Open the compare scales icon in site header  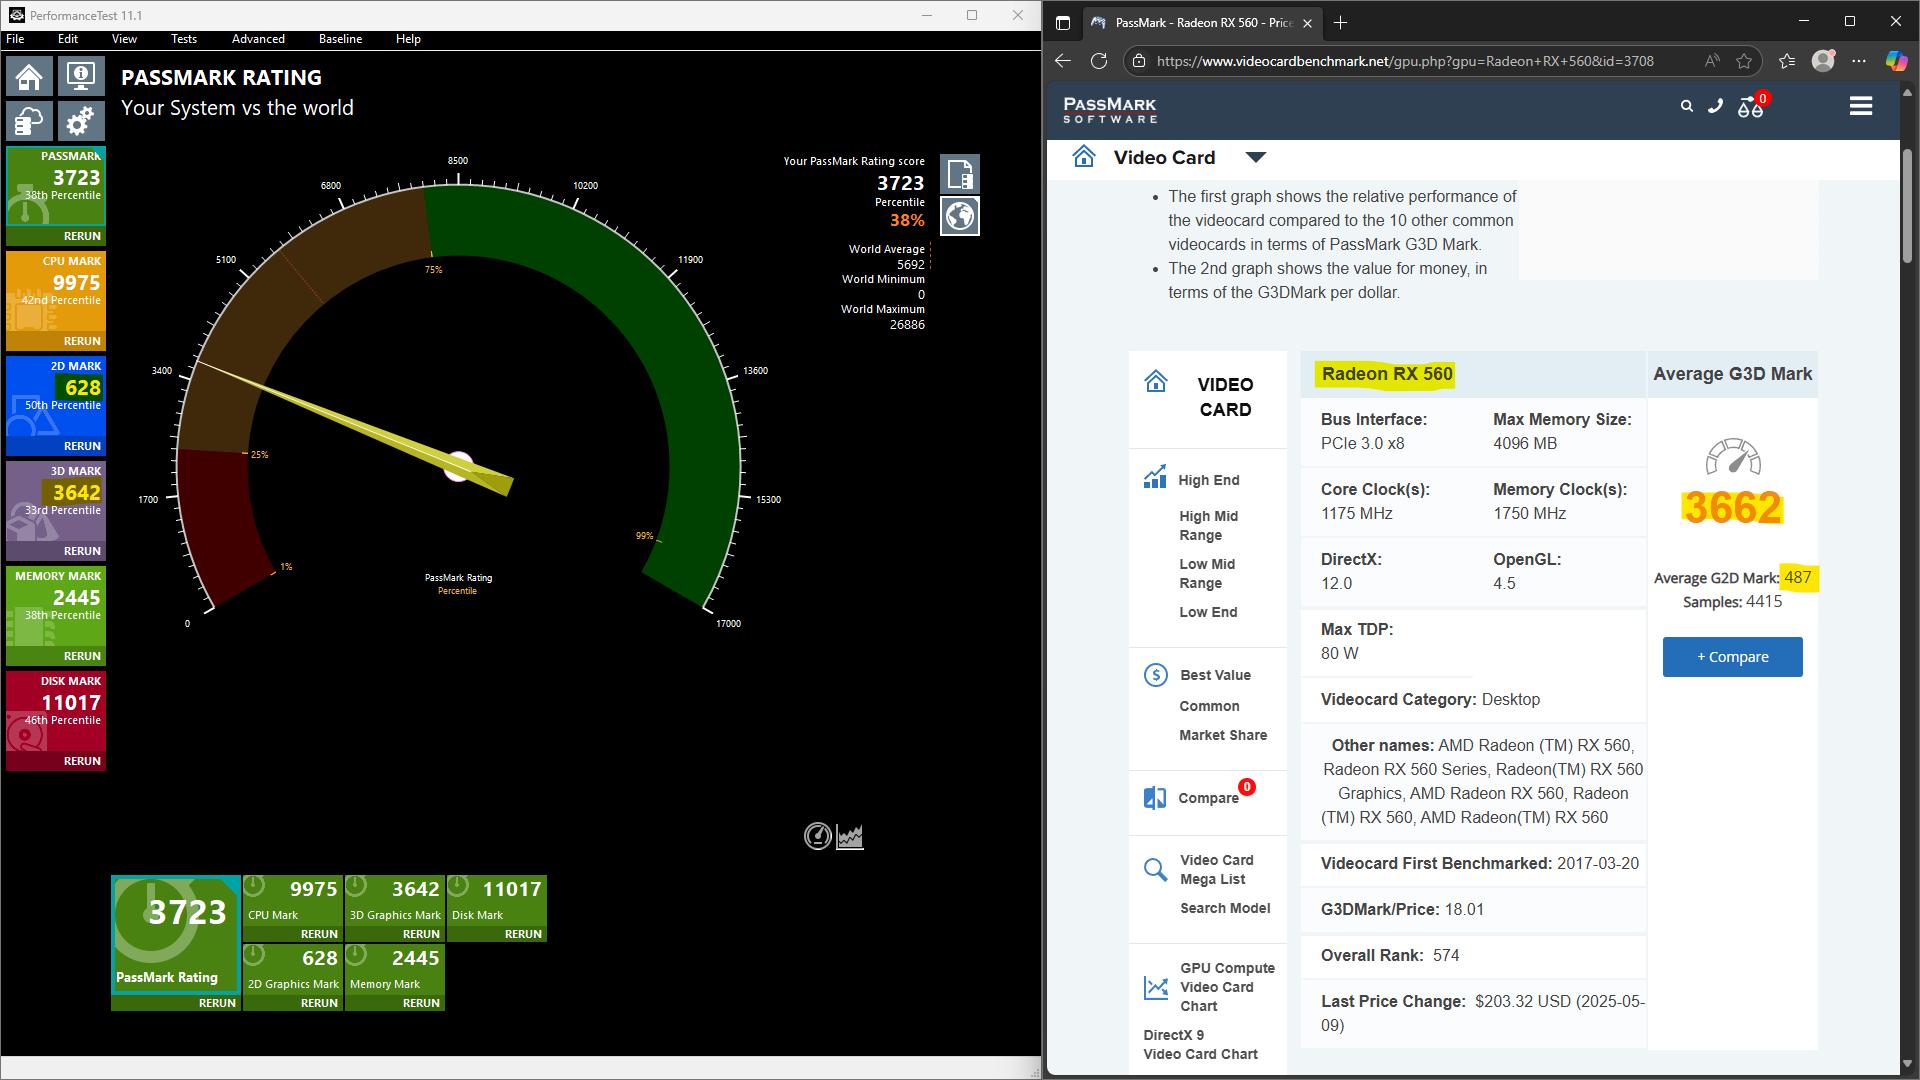(1751, 106)
